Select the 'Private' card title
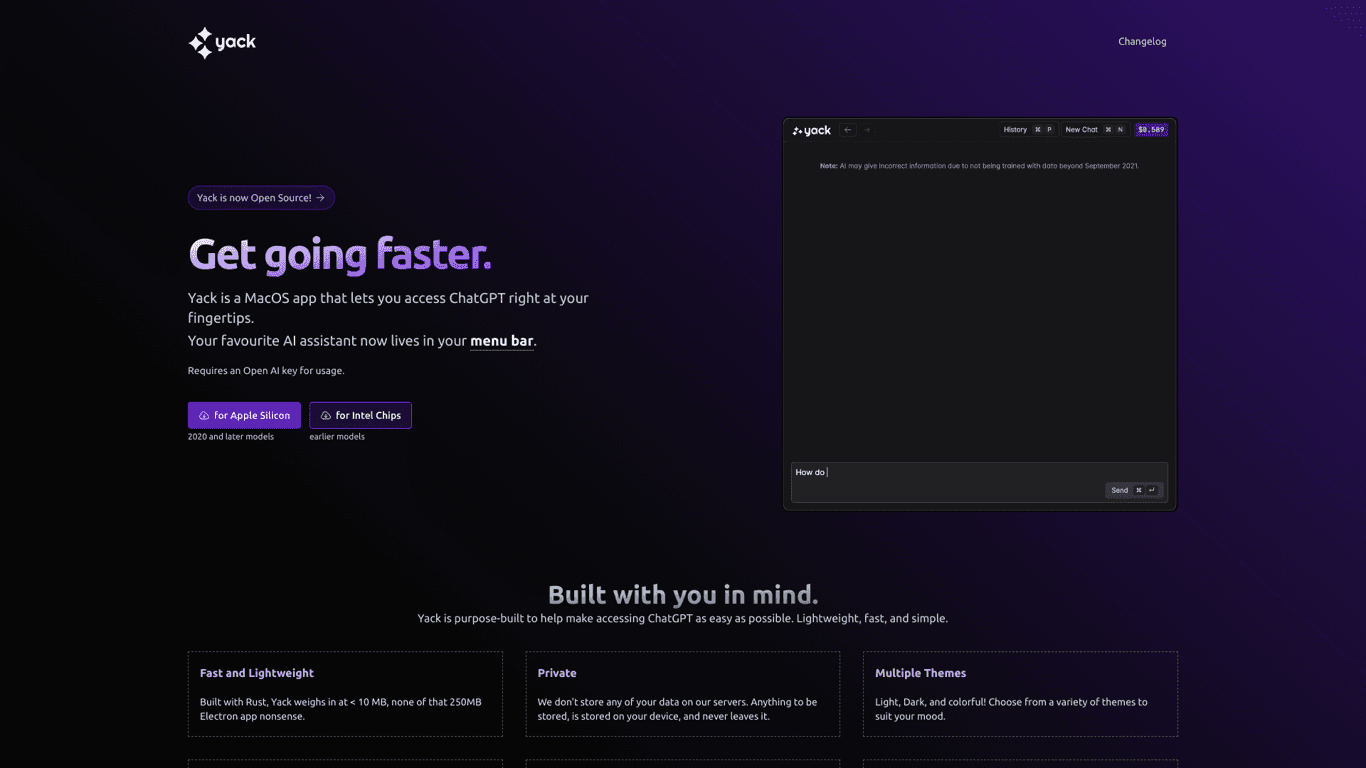 pyautogui.click(x=557, y=673)
